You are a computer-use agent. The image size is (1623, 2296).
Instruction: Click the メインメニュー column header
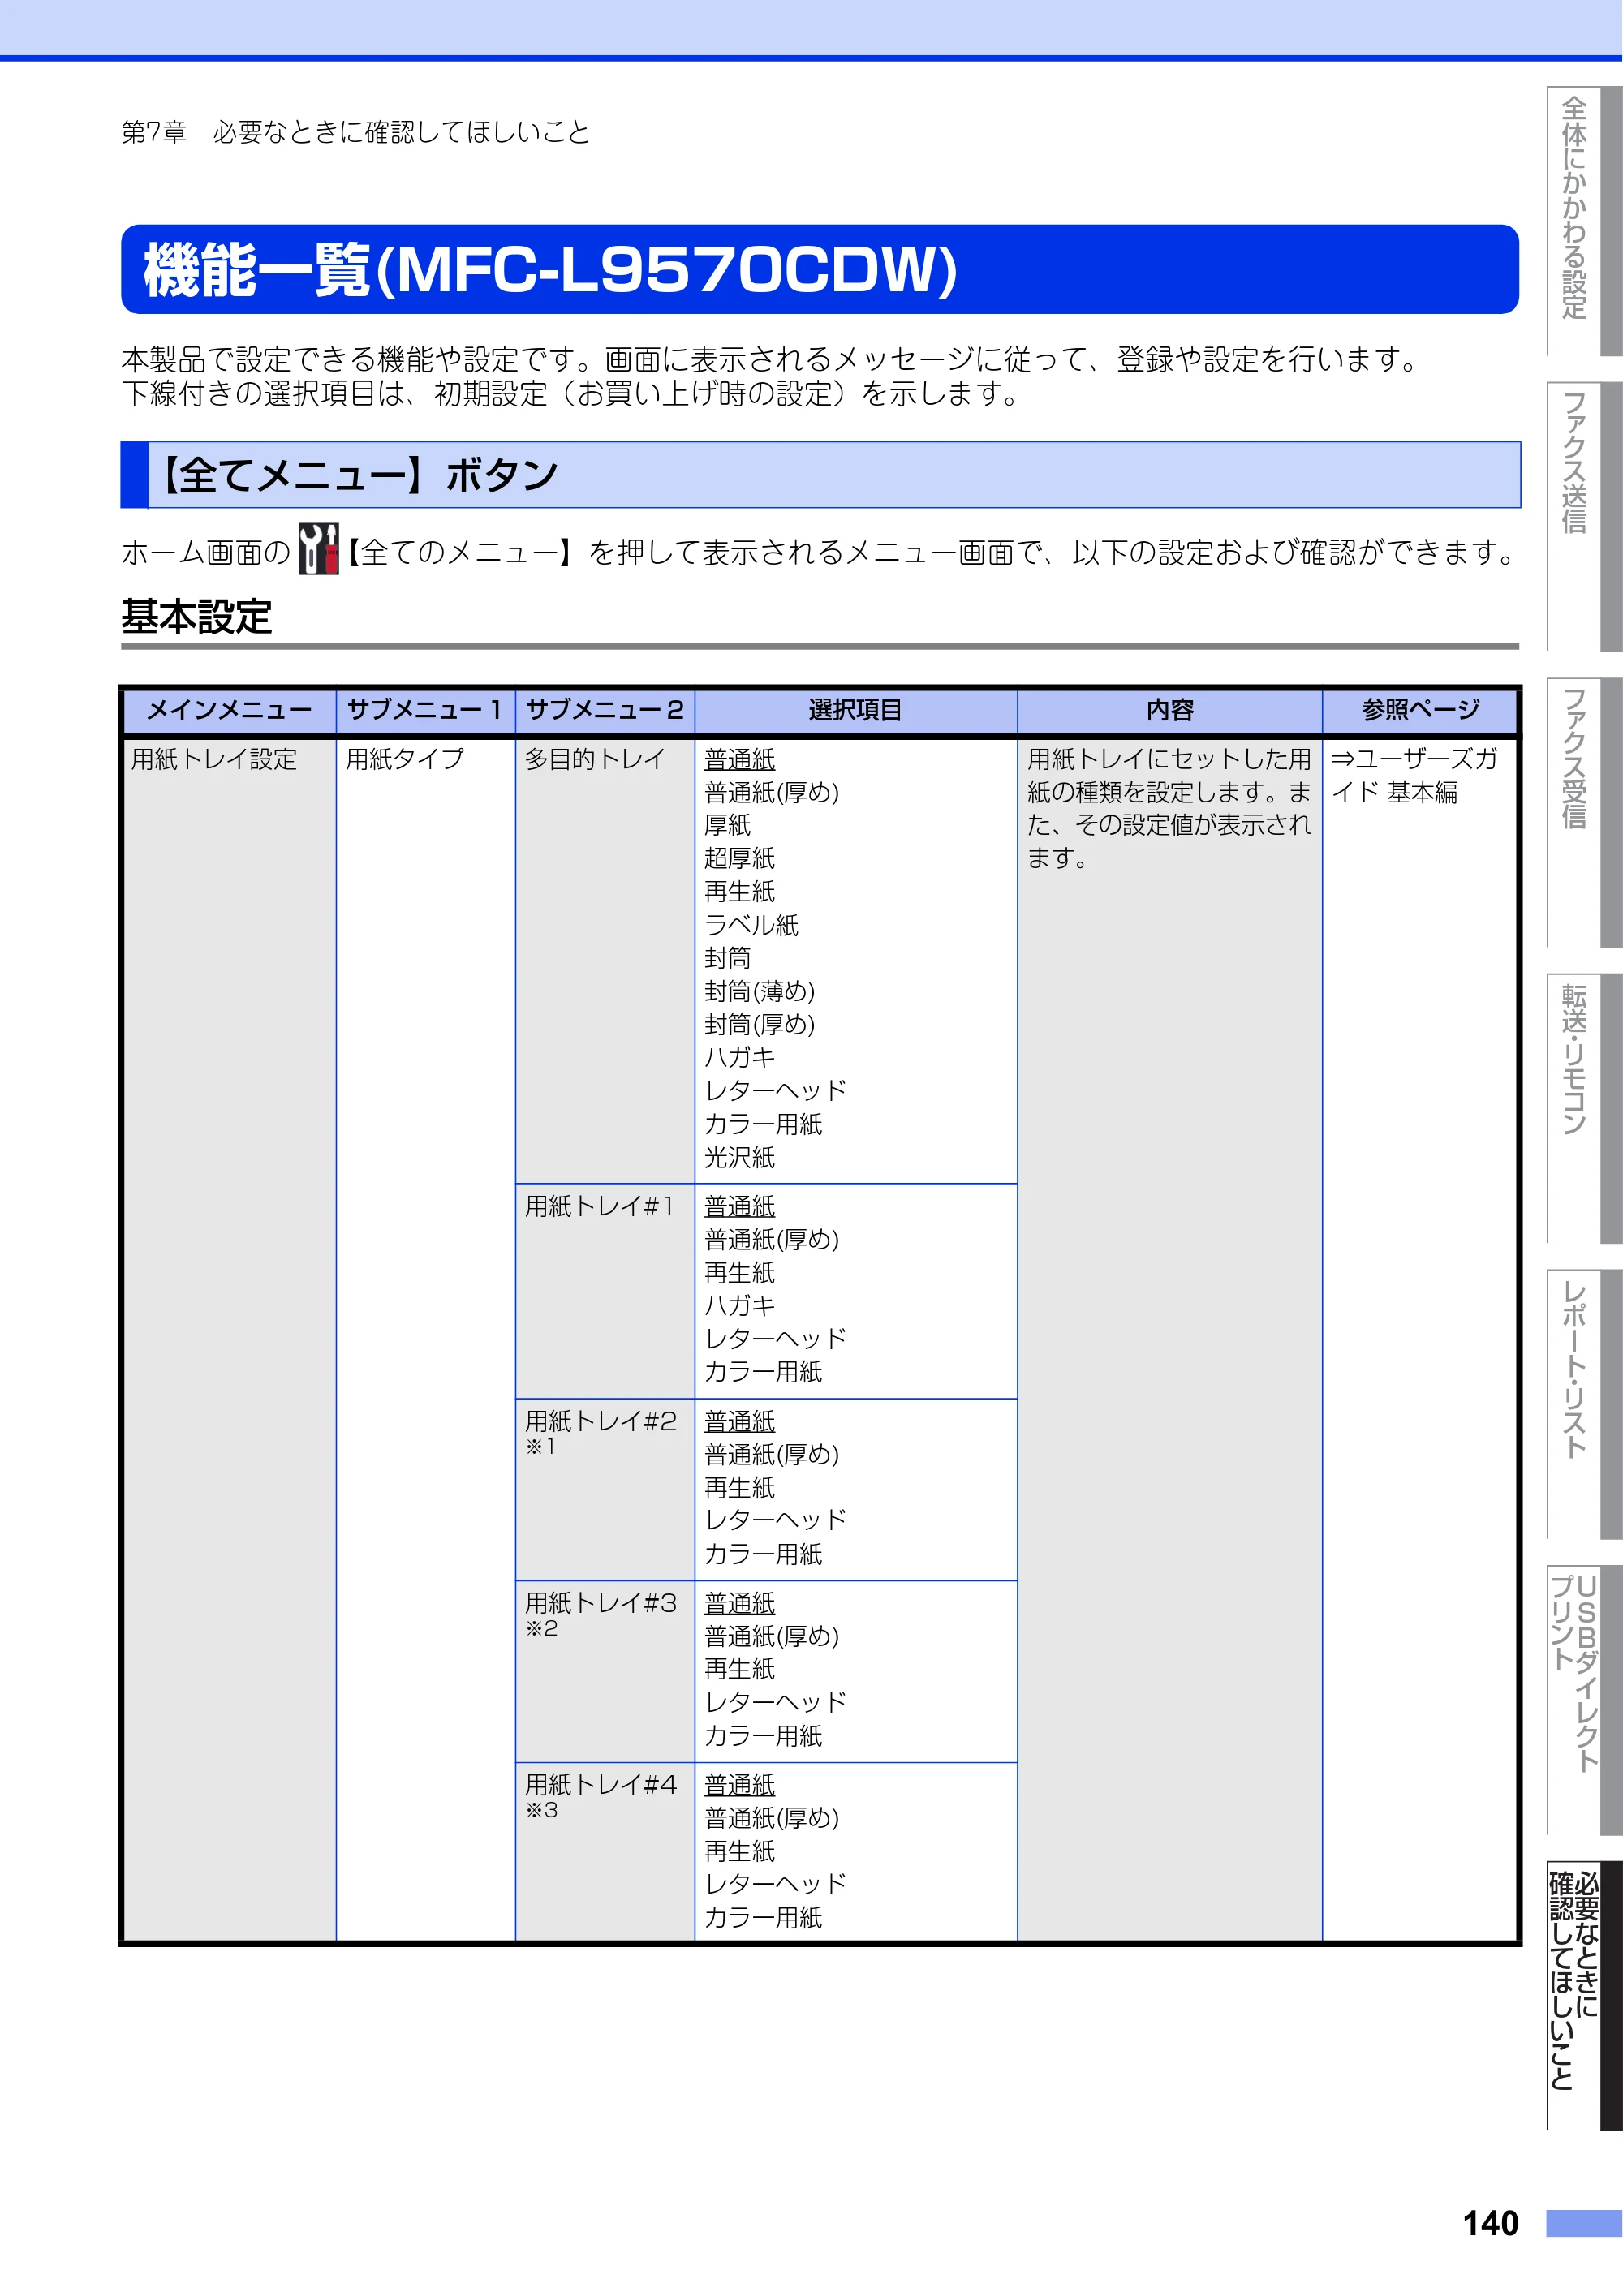pyautogui.click(x=229, y=711)
